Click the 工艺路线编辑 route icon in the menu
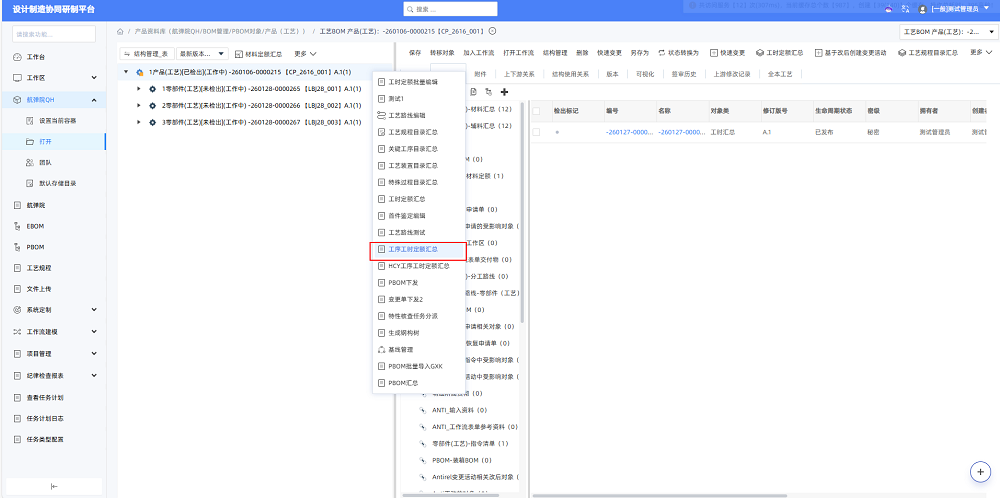The width and height of the screenshot is (1000, 498). click(382, 115)
